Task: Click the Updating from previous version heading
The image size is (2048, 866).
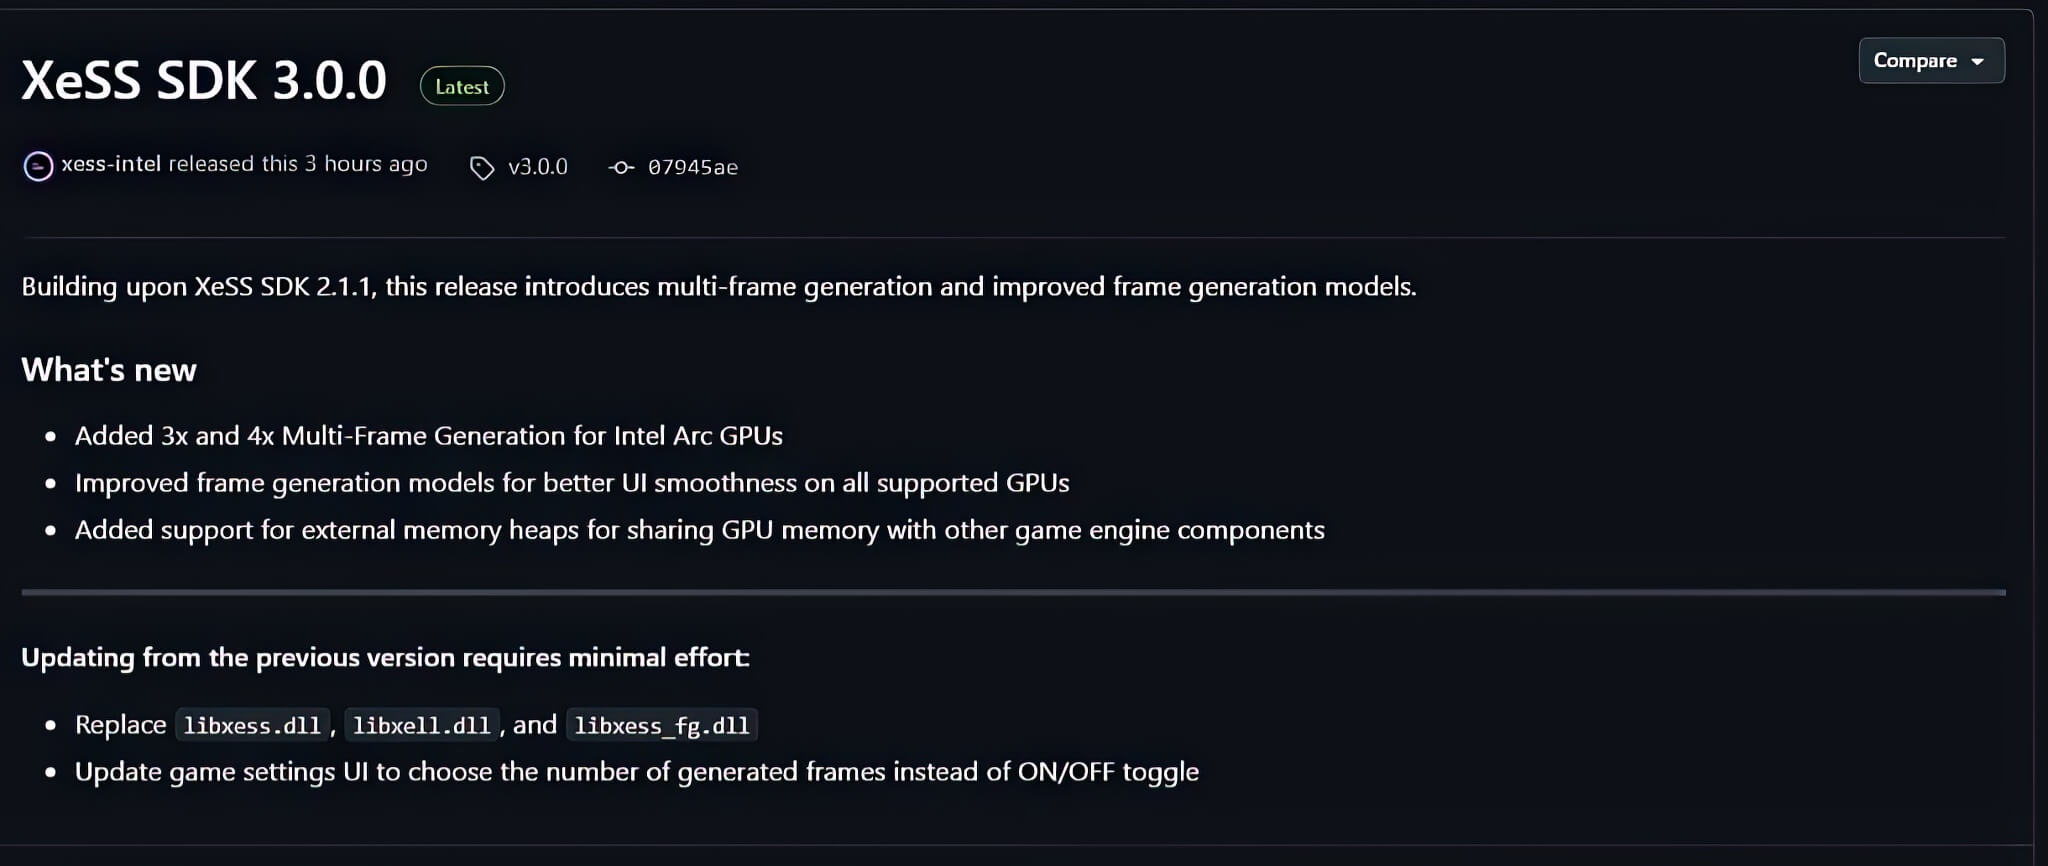Action: 385,657
